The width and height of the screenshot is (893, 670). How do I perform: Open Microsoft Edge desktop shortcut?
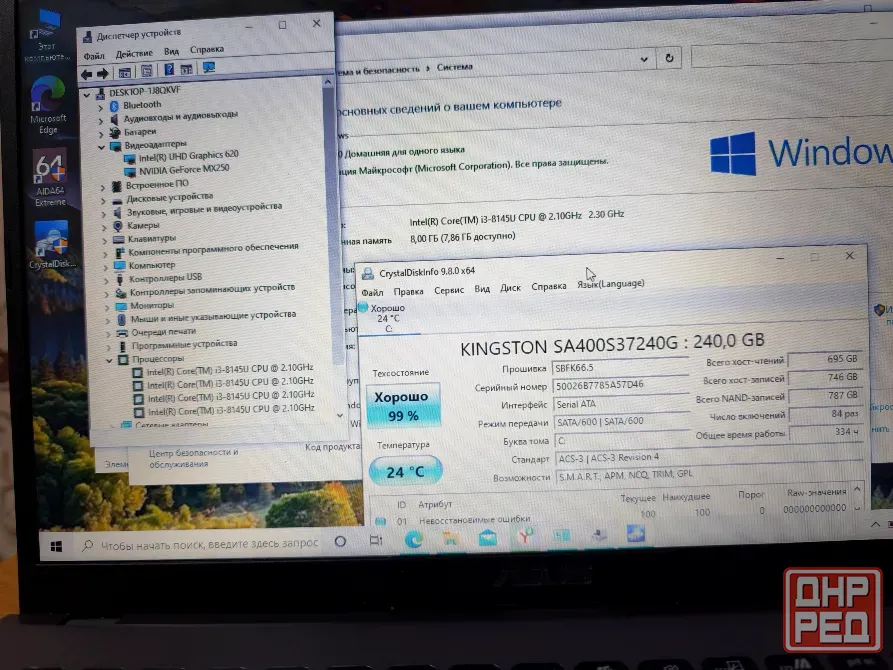[48, 106]
